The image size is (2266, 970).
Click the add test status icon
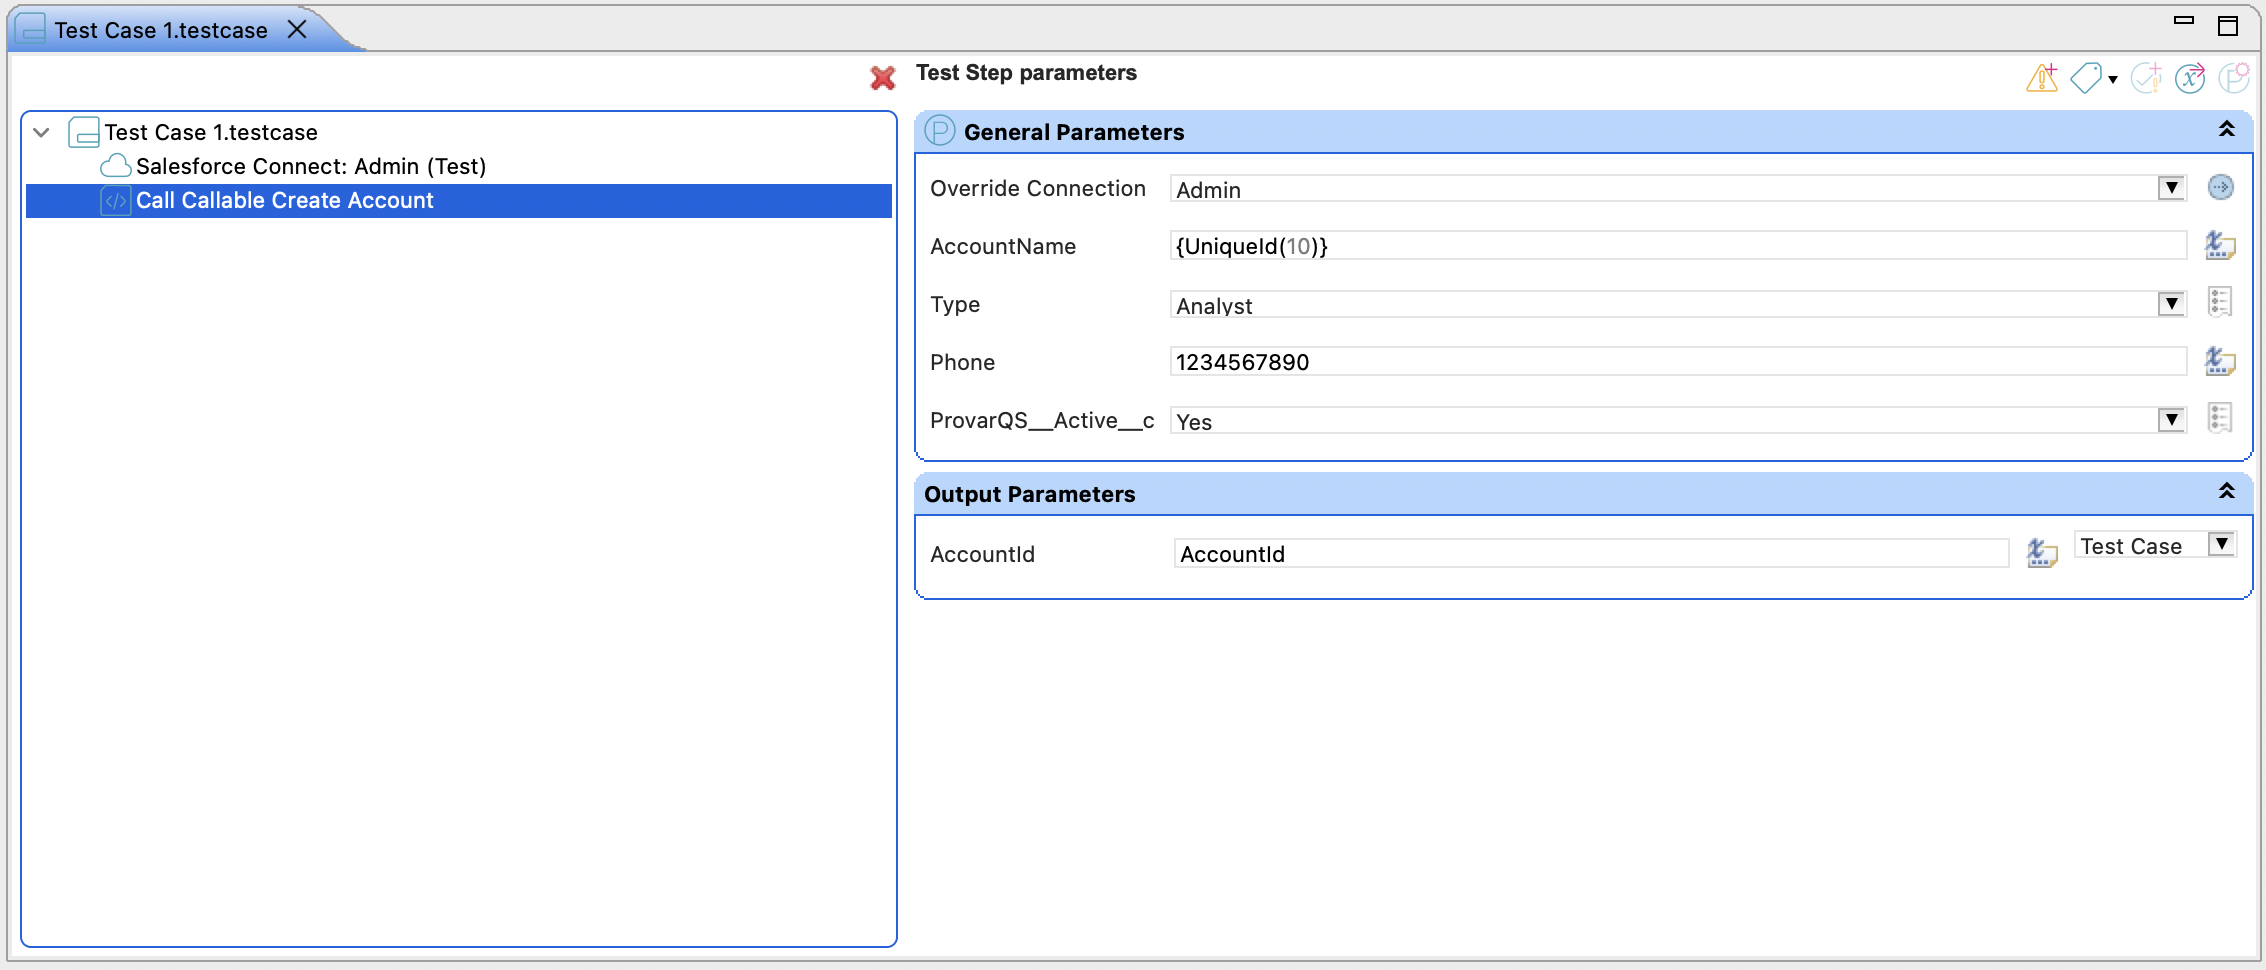2146,78
